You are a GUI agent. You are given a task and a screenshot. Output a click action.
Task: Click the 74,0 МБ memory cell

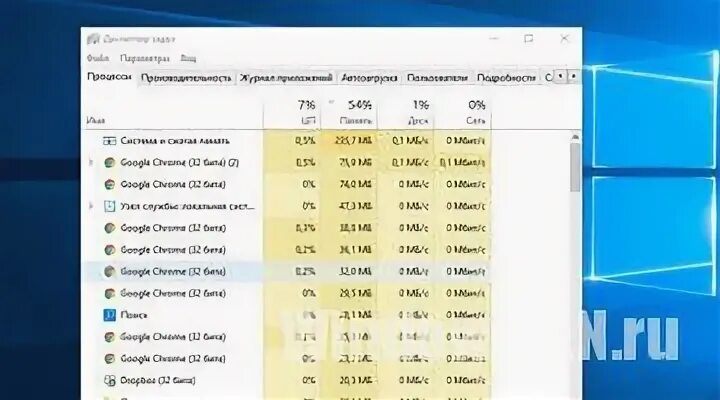356,184
